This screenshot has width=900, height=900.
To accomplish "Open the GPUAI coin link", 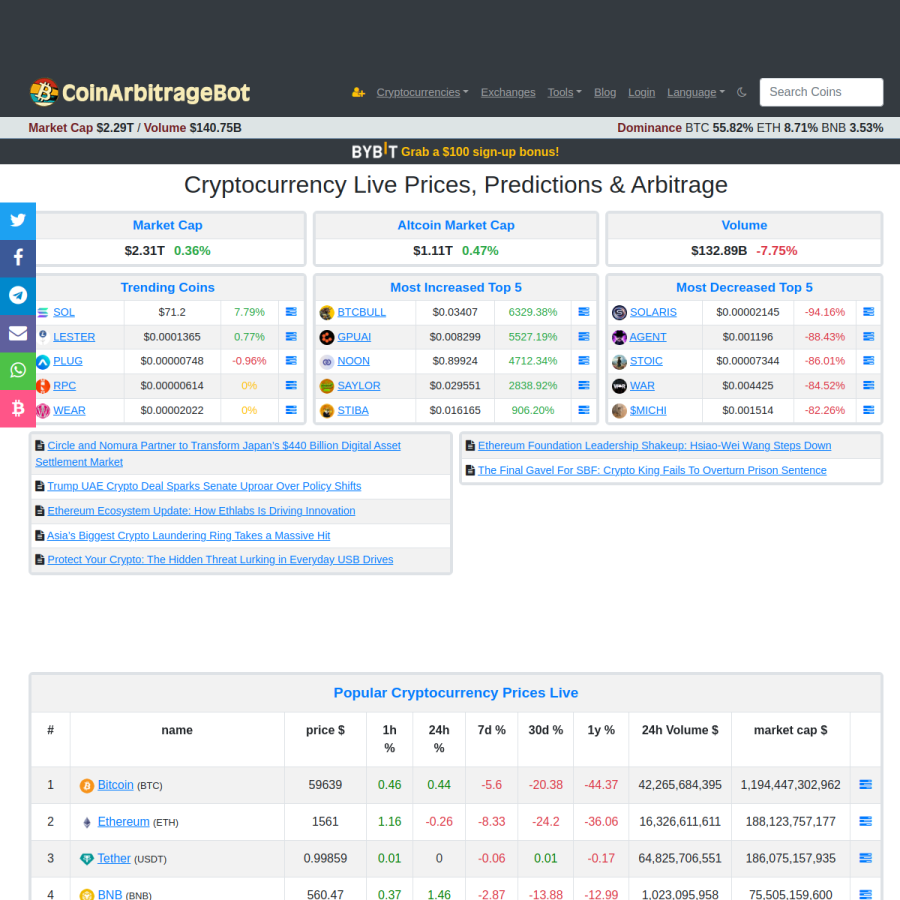I will coord(354,337).
